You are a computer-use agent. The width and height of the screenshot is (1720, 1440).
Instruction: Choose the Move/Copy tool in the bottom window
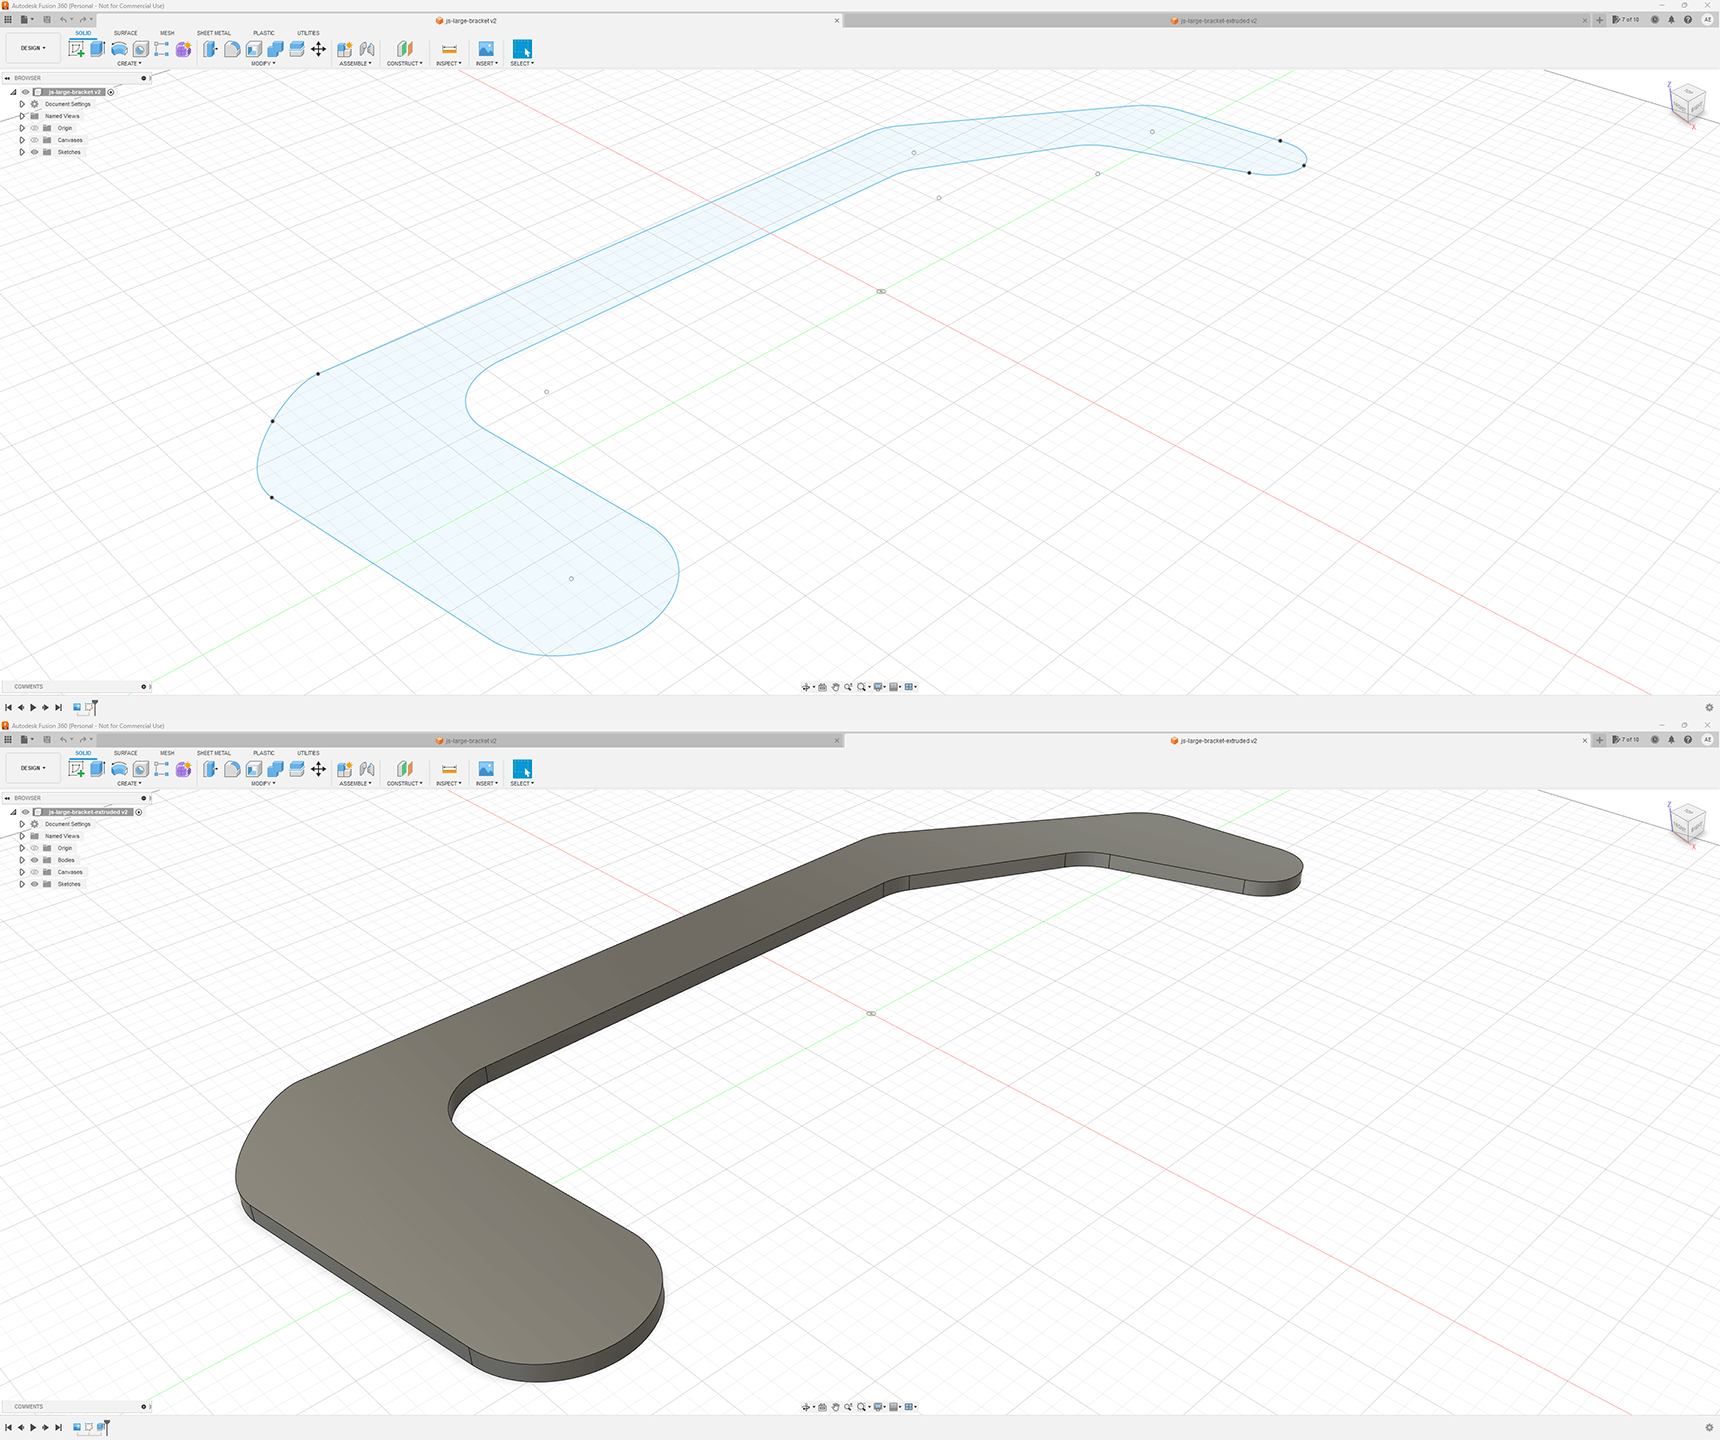318,769
